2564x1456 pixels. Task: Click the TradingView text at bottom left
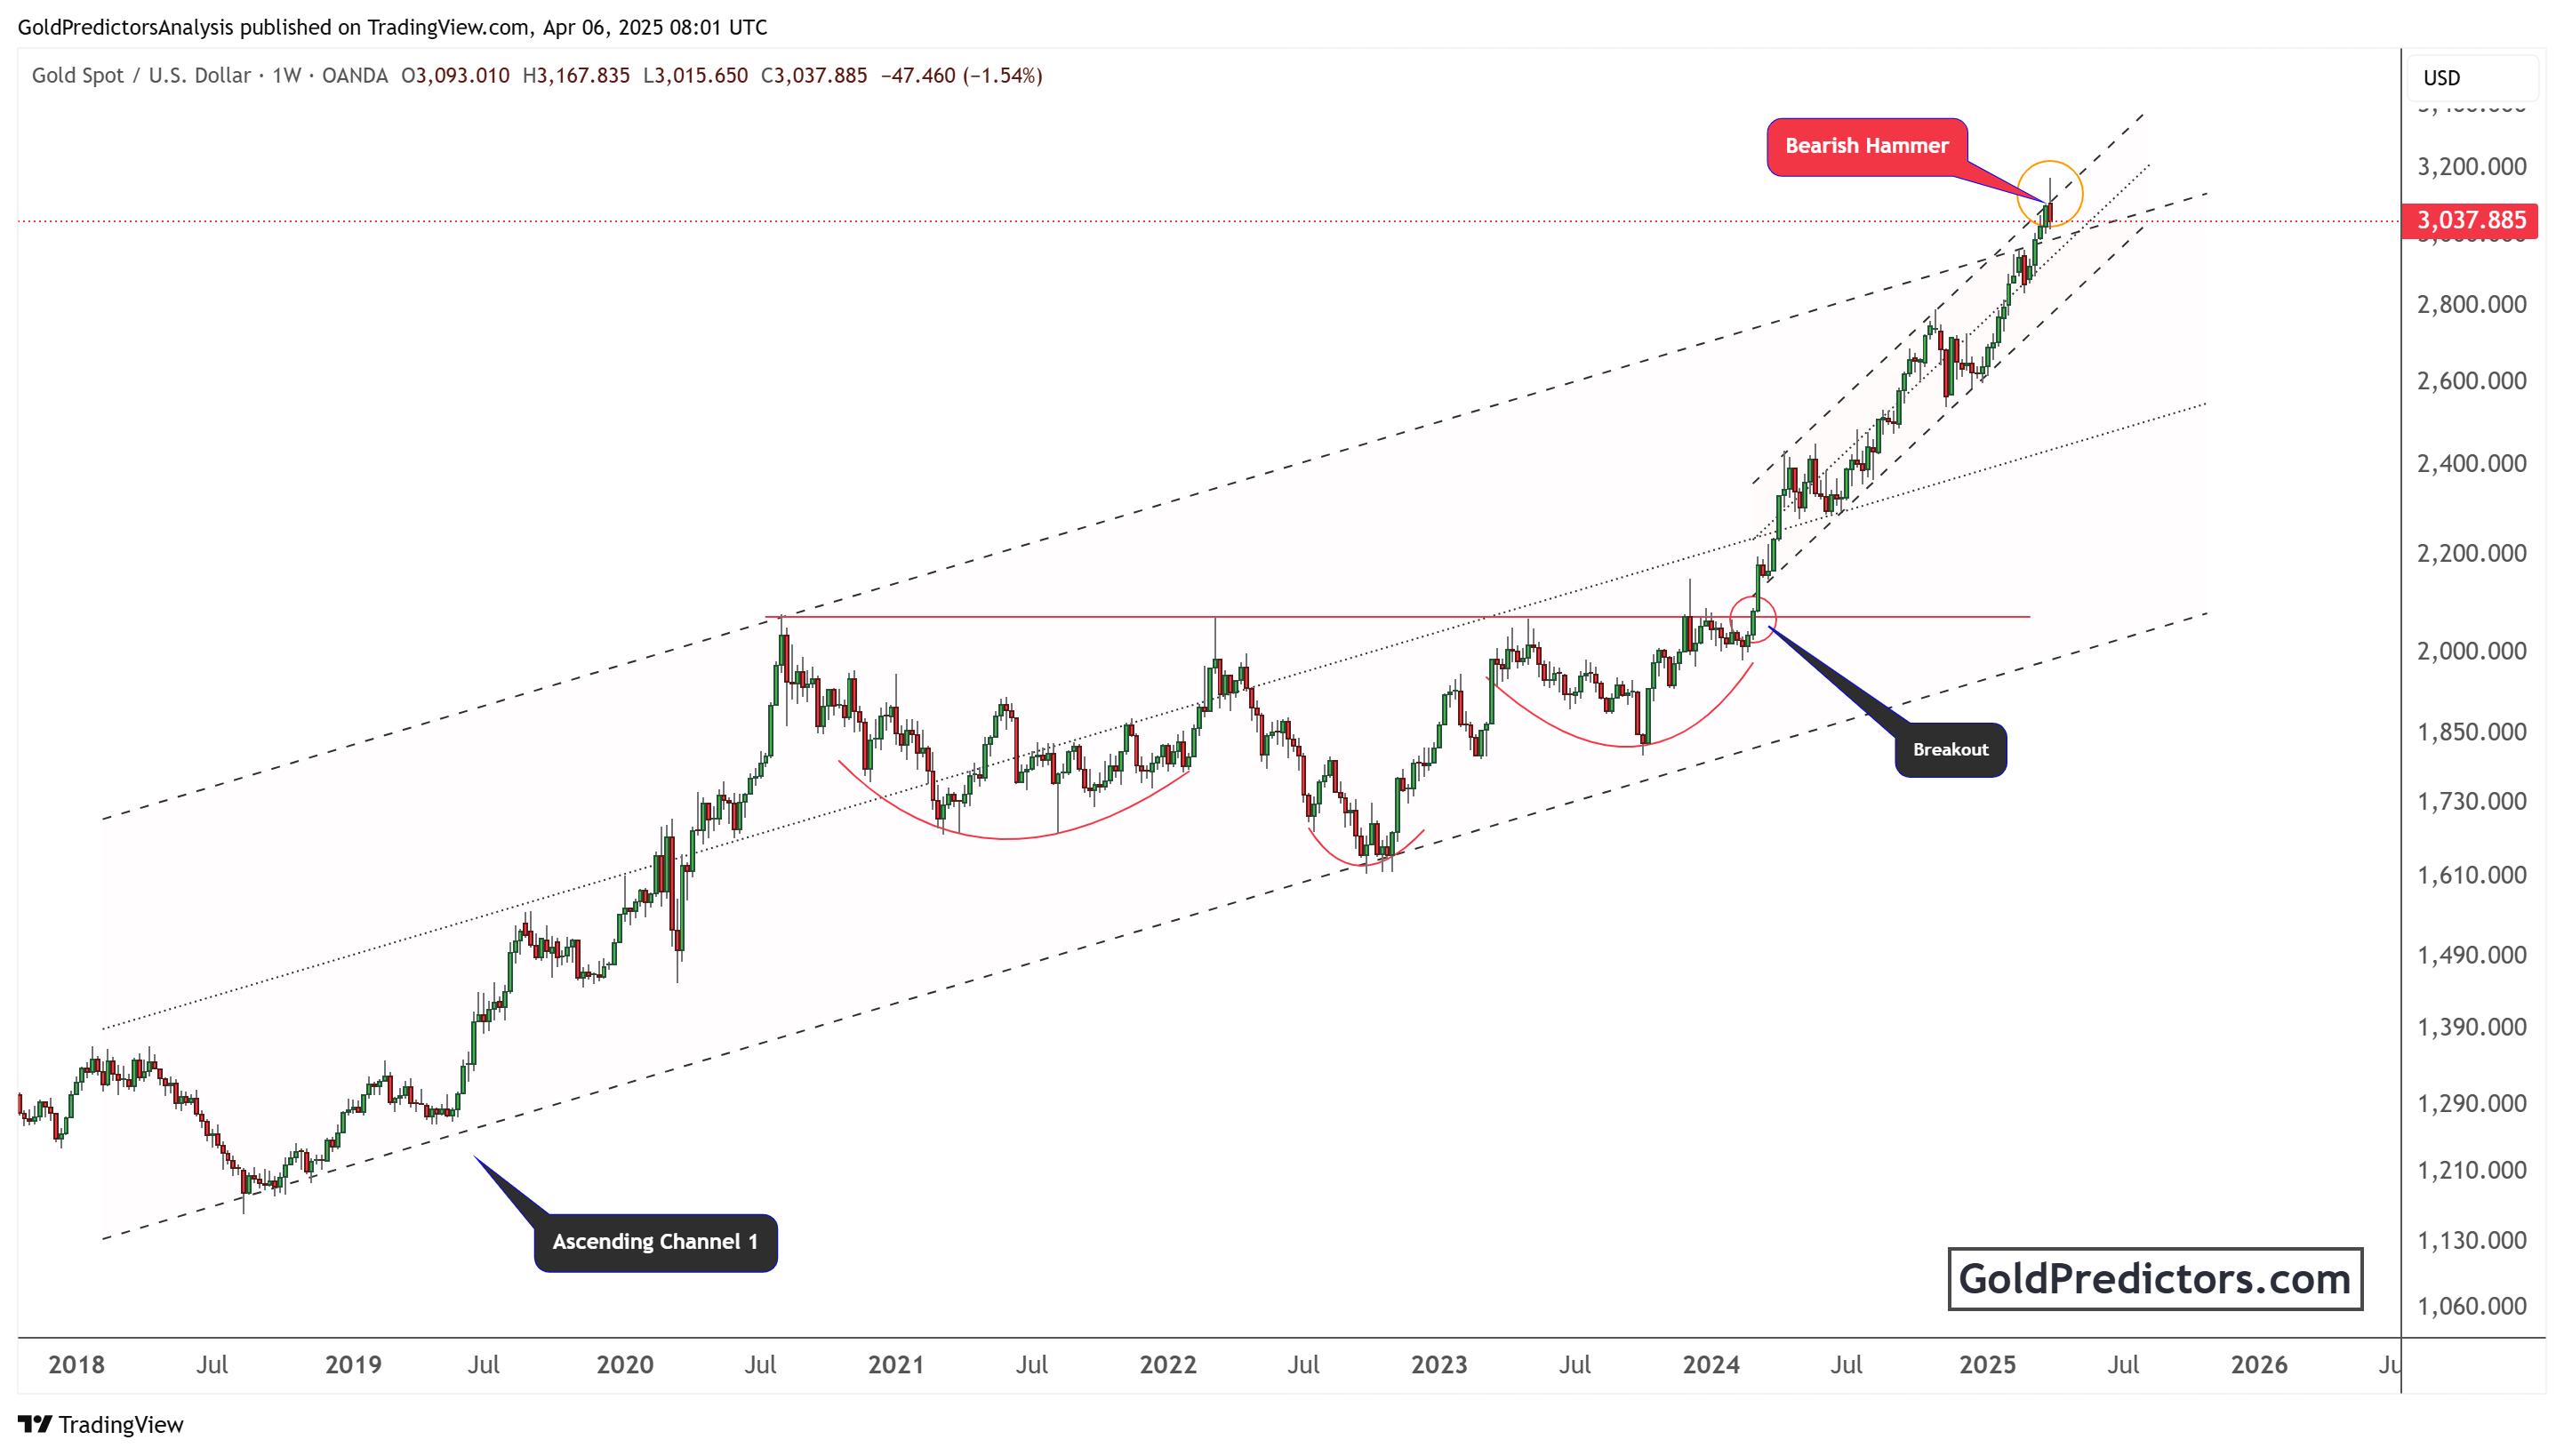[121, 1424]
